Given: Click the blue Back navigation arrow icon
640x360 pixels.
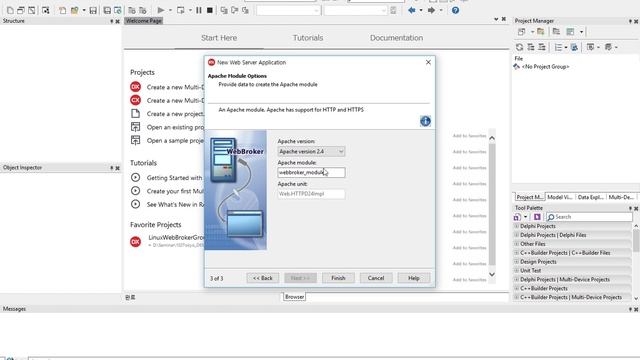Looking at the screenshot, I should point(412,10).
